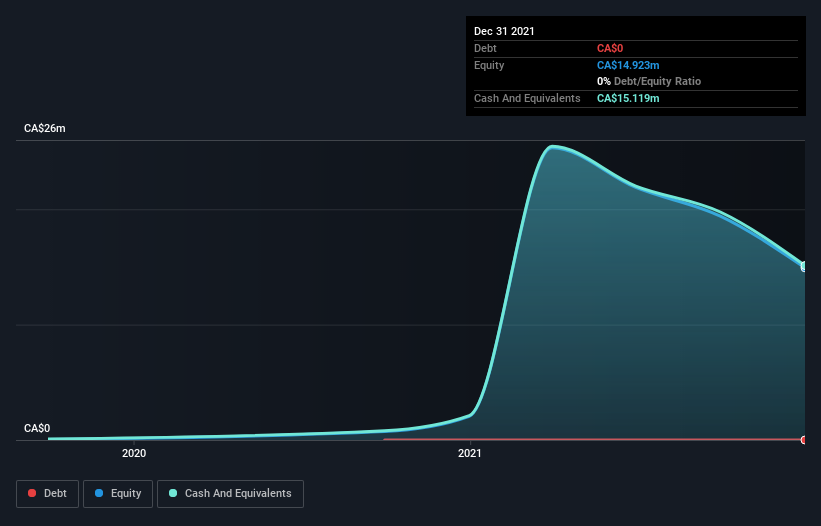821x526 pixels.
Task: Click the Debt row label in tooltip
Action: [x=485, y=49]
